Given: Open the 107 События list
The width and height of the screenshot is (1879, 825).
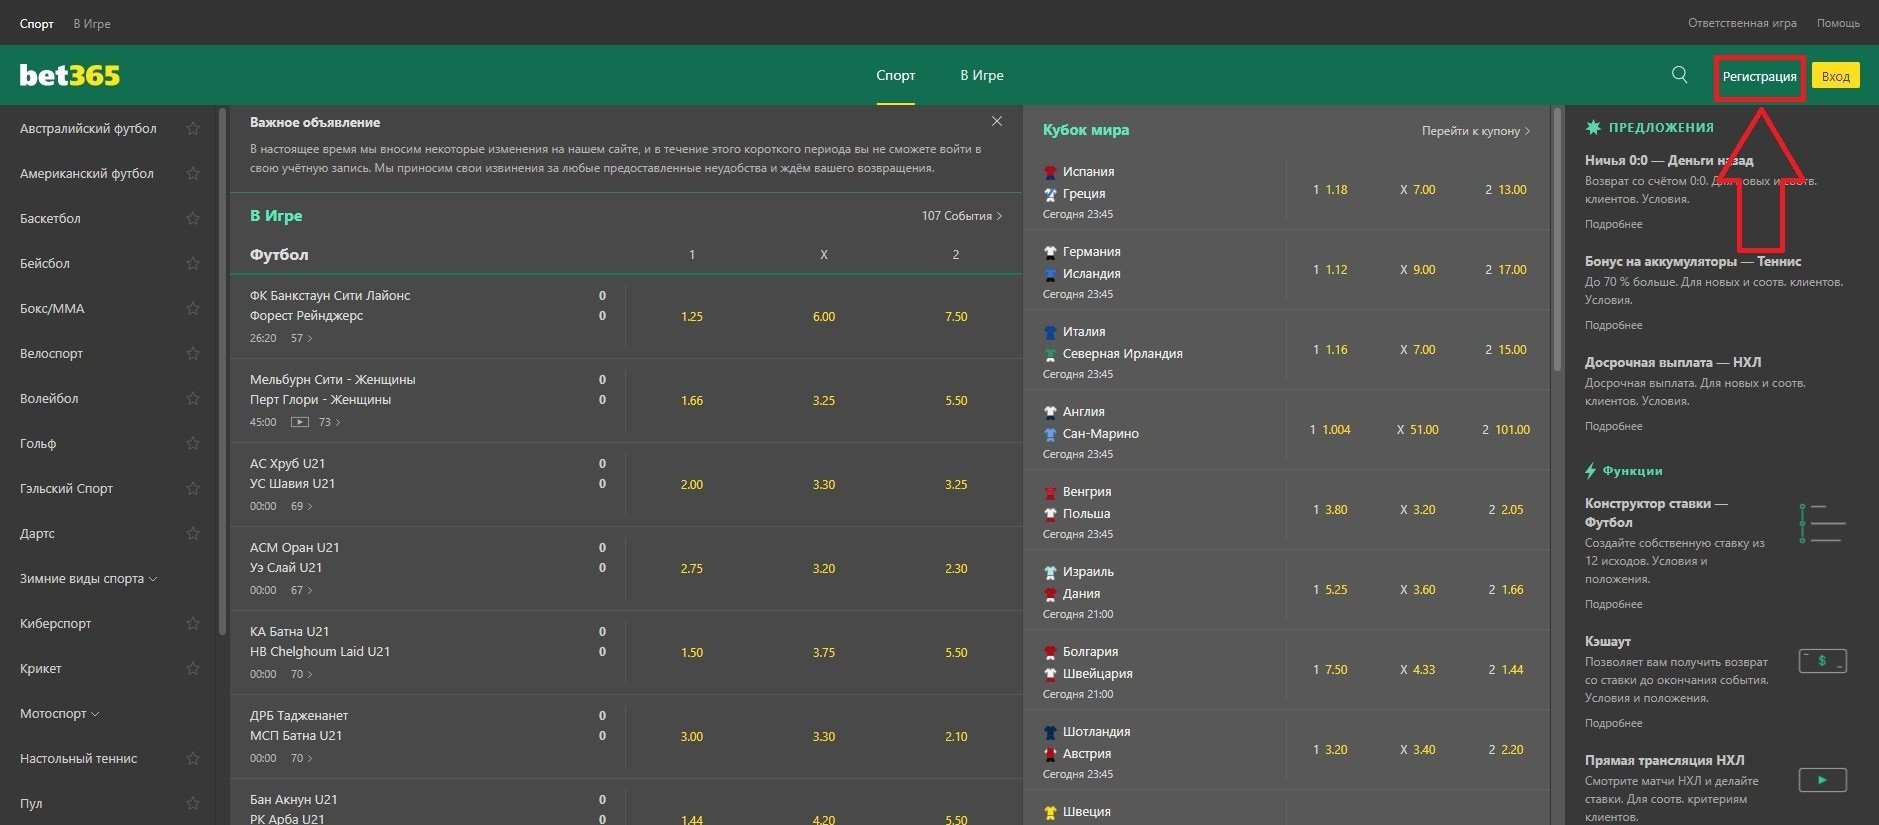Looking at the screenshot, I should (x=960, y=216).
